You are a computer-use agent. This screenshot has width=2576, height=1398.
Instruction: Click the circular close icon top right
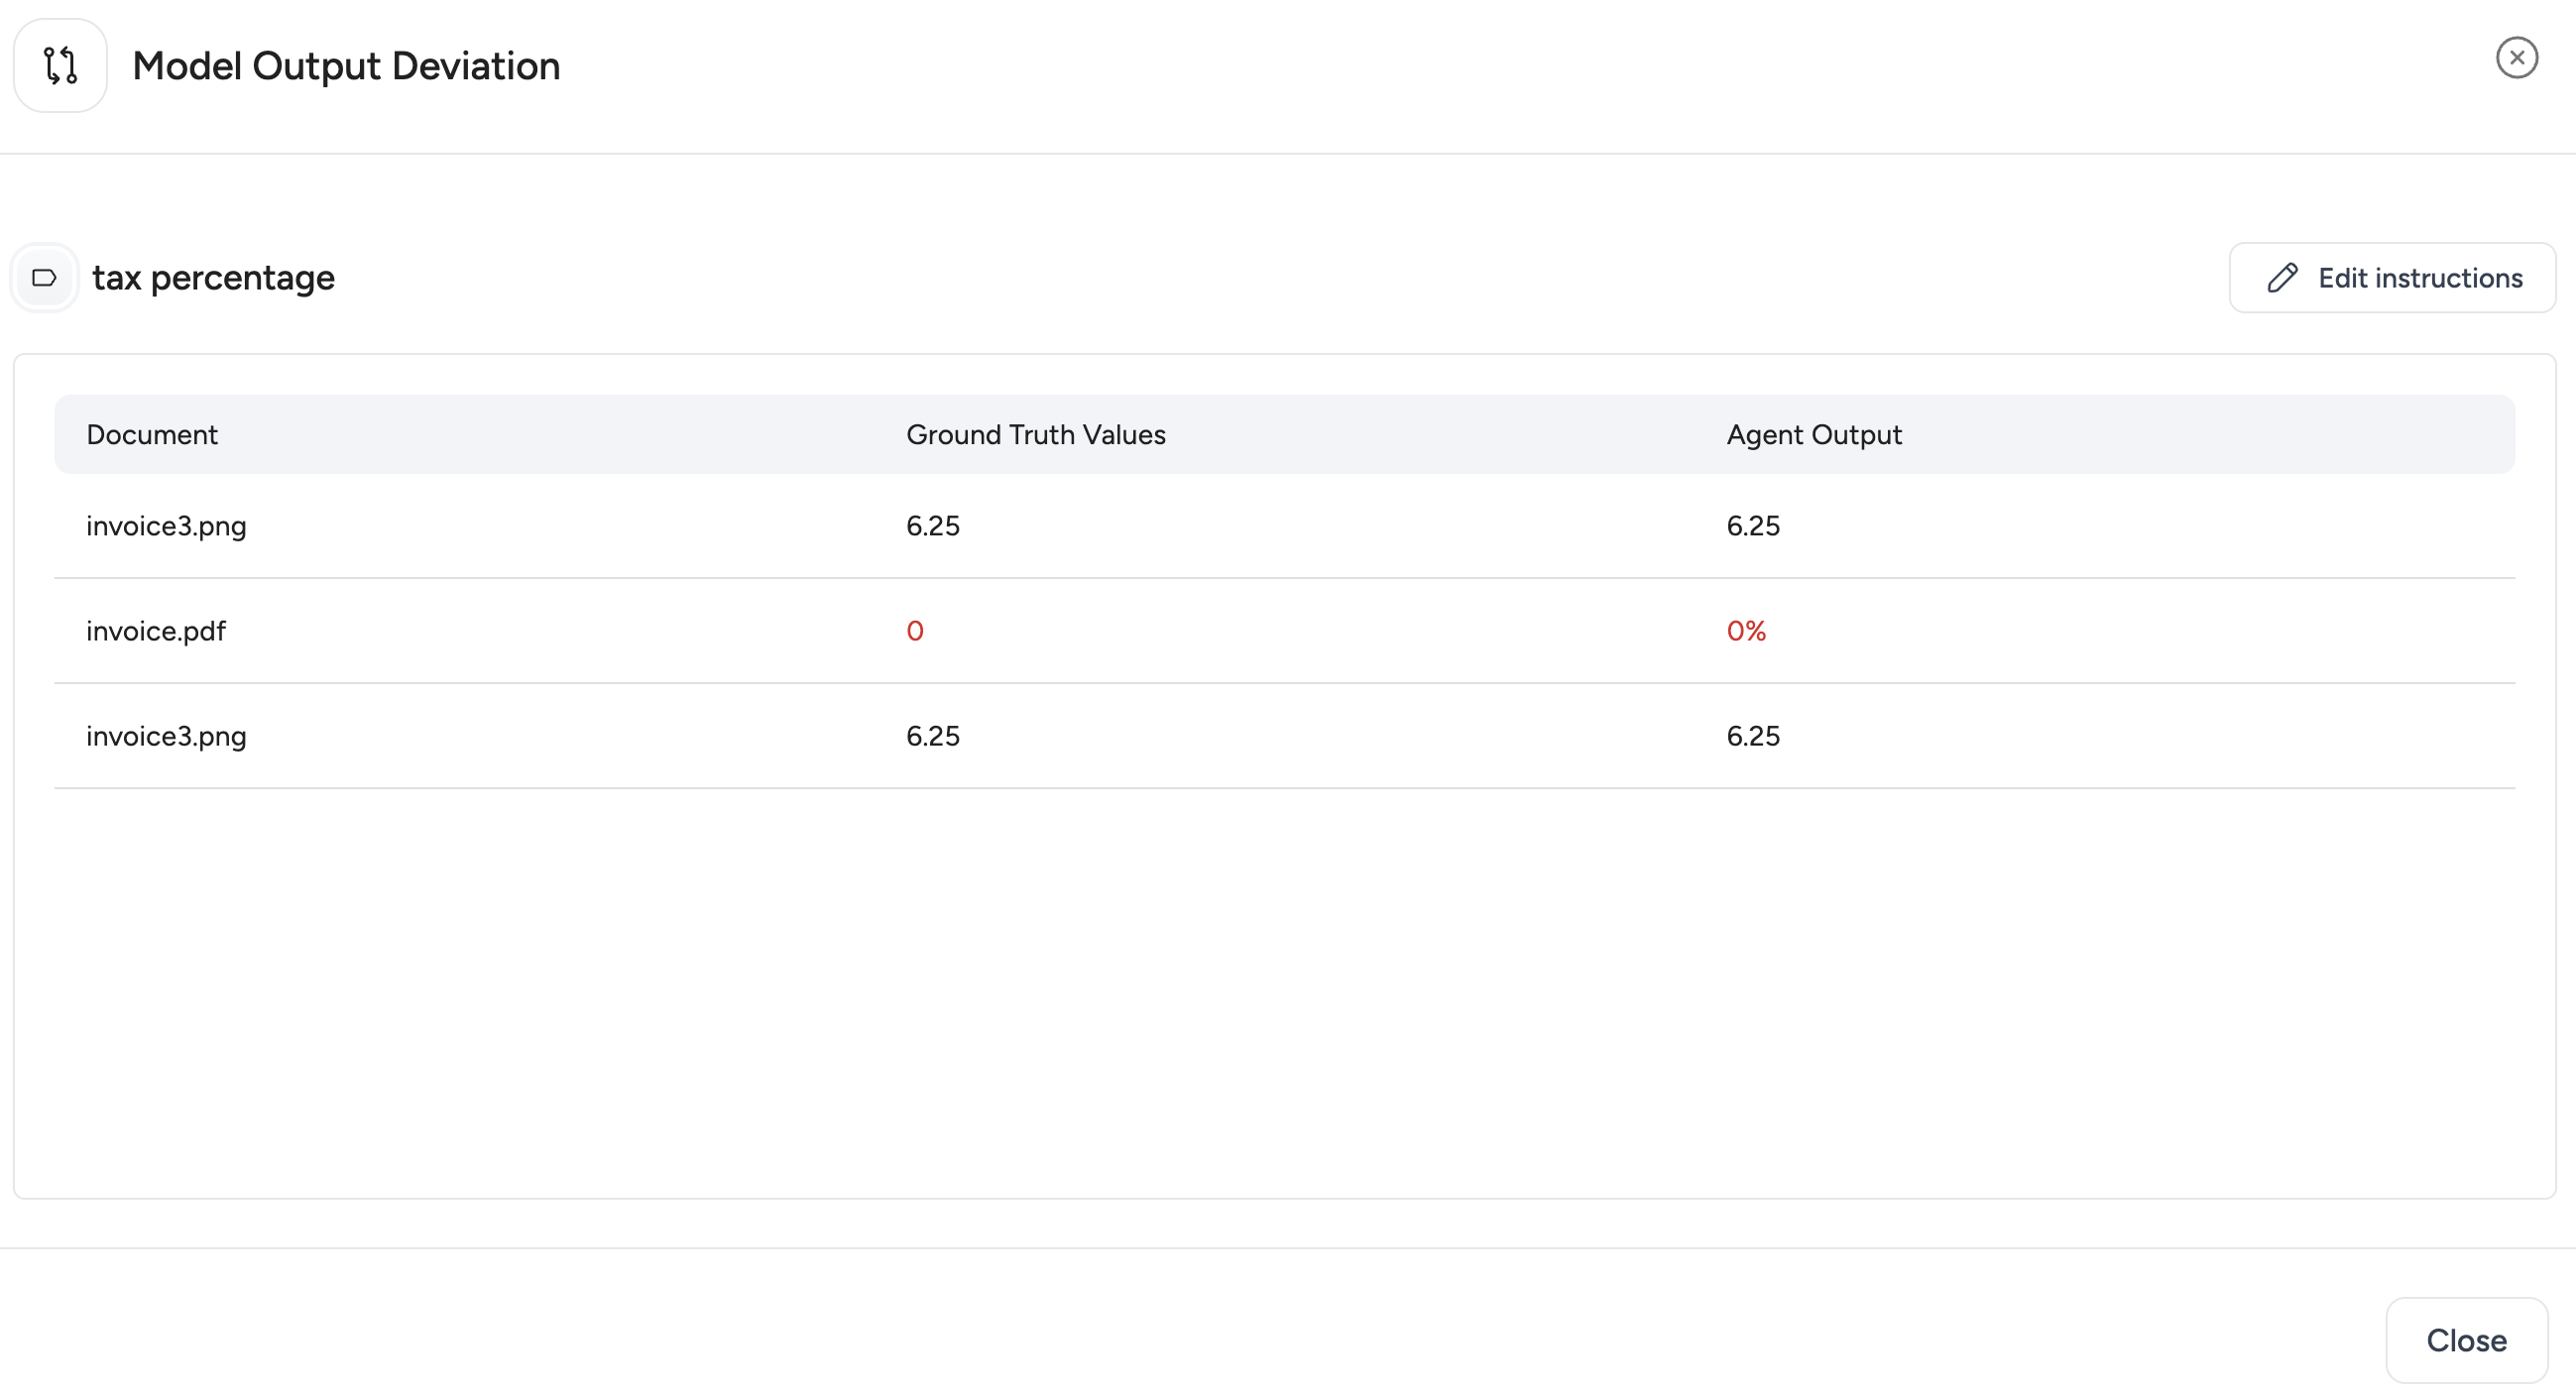click(2517, 57)
